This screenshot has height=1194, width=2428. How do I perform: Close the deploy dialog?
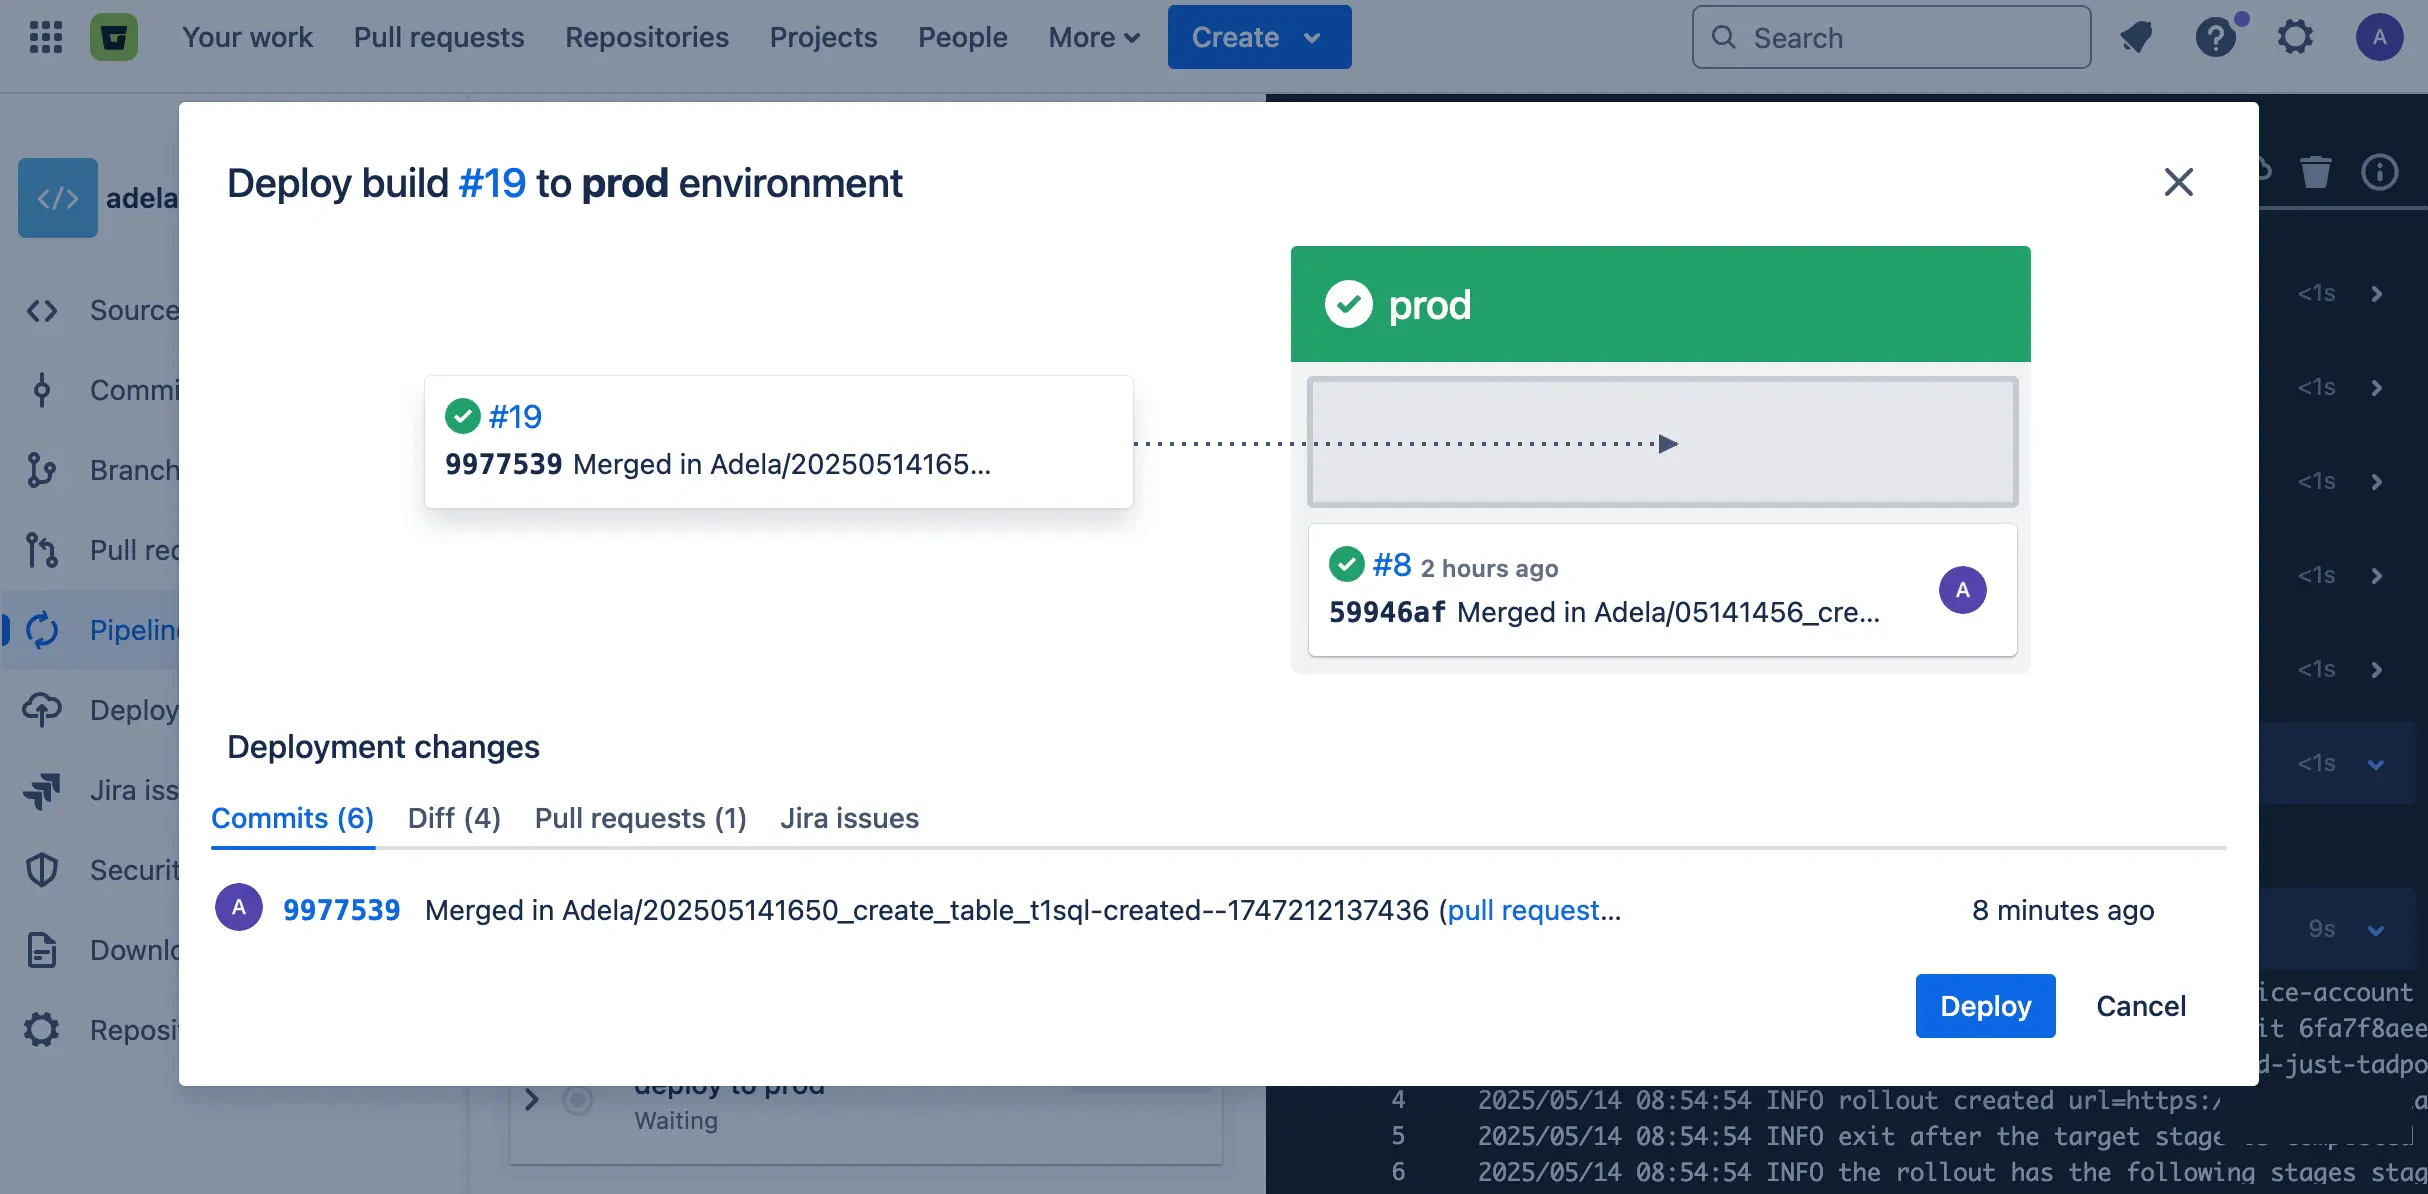pyautogui.click(x=2178, y=182)
